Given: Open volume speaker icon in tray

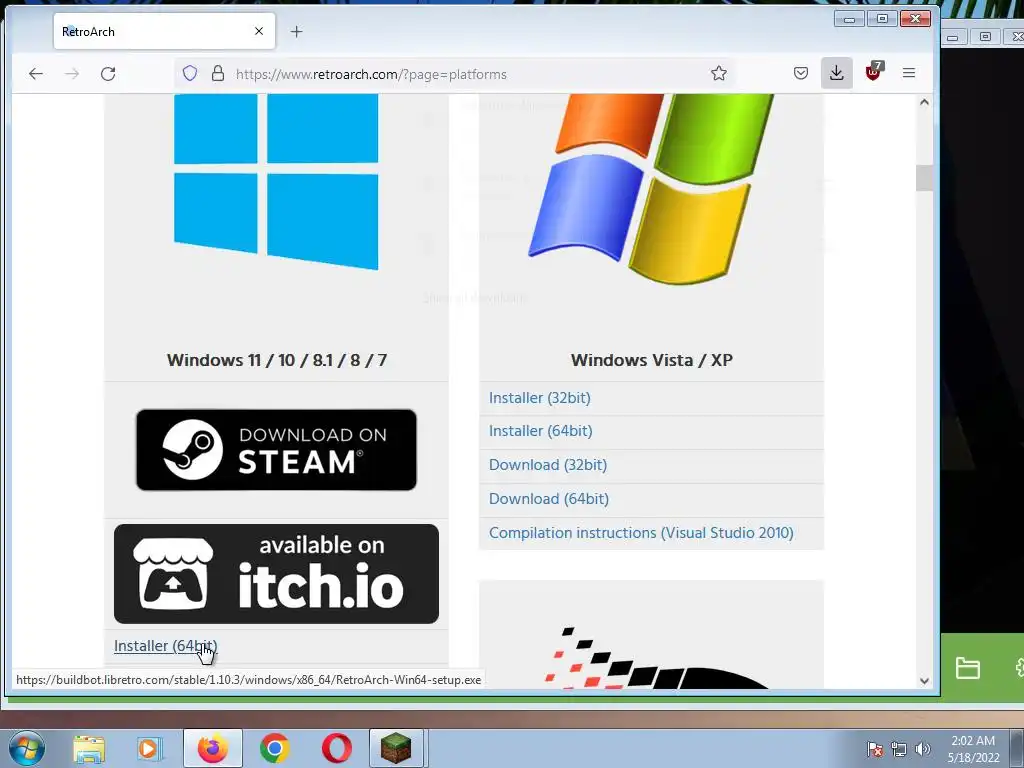Looking at the screenshot, I should [x=923, y=749].
